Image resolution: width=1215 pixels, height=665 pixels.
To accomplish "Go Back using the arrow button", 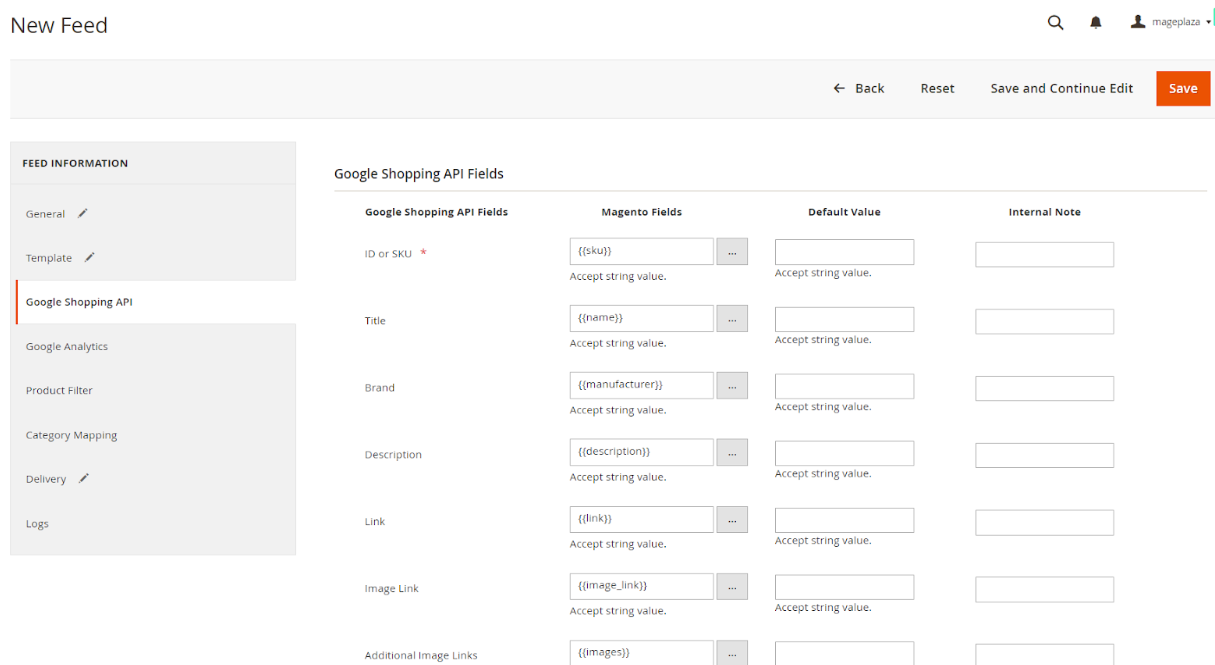I will (x=859, y=88).
